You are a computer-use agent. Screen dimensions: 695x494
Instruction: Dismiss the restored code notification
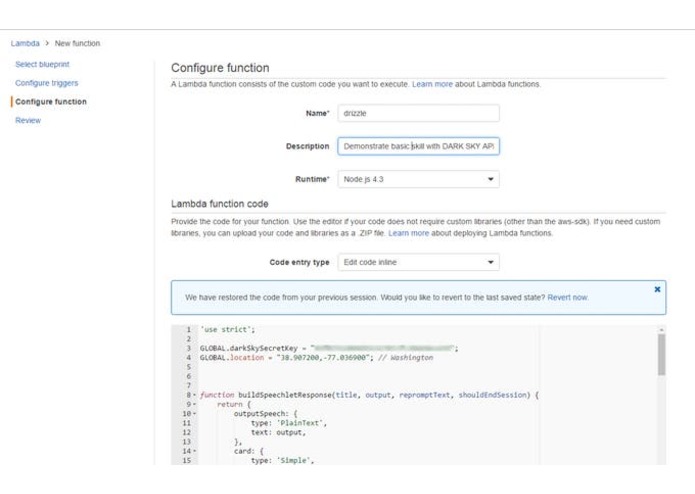tap(657, 289)
